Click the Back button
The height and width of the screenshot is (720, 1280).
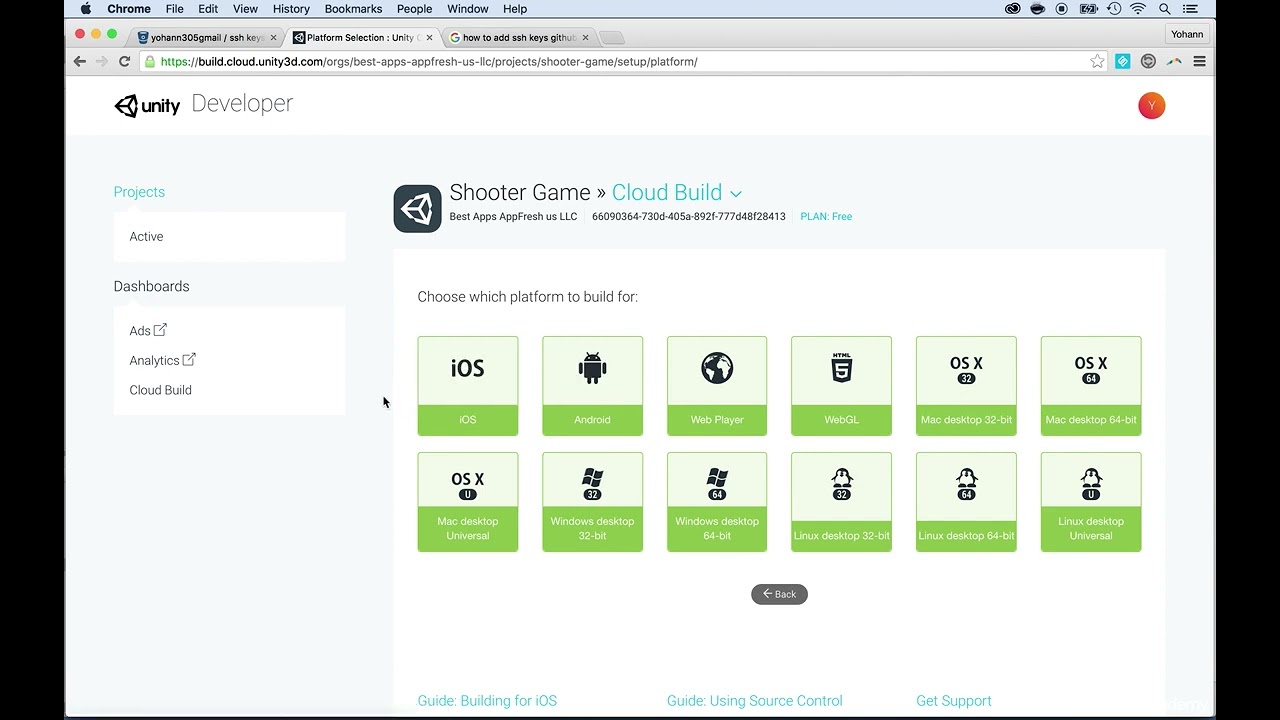(779, 594)
